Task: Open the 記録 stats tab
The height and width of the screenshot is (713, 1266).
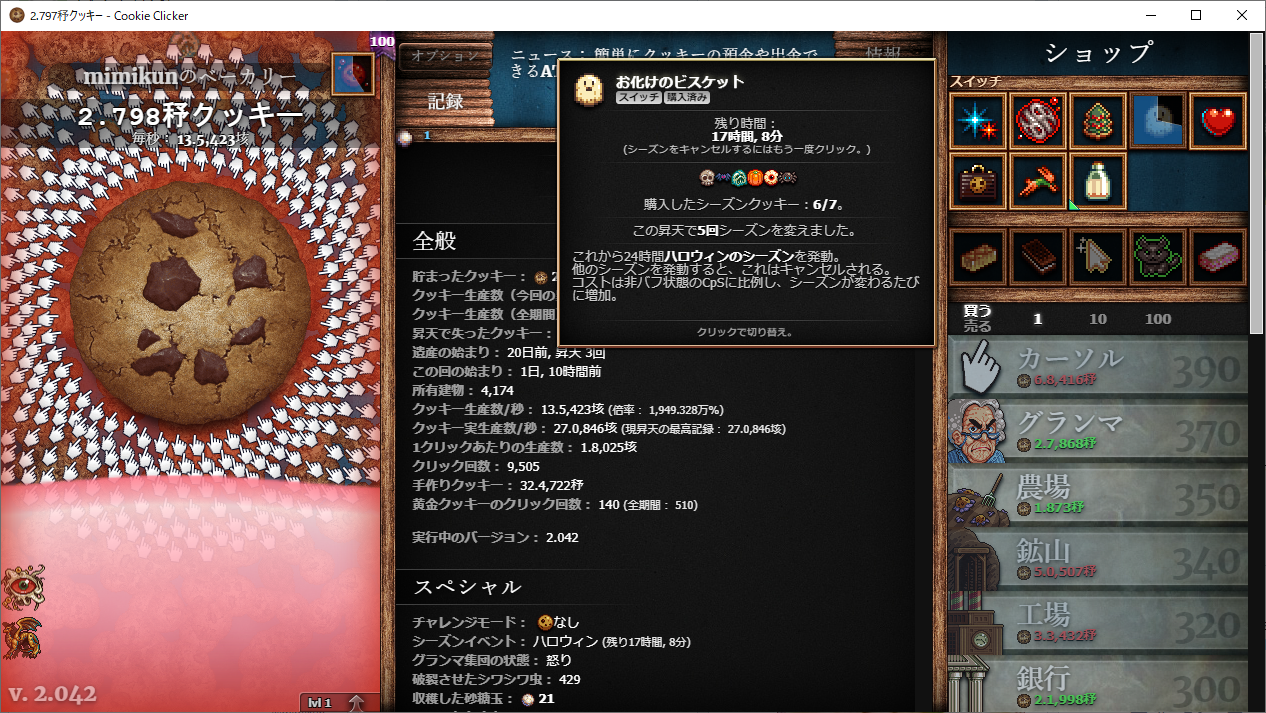Action: 445,101
